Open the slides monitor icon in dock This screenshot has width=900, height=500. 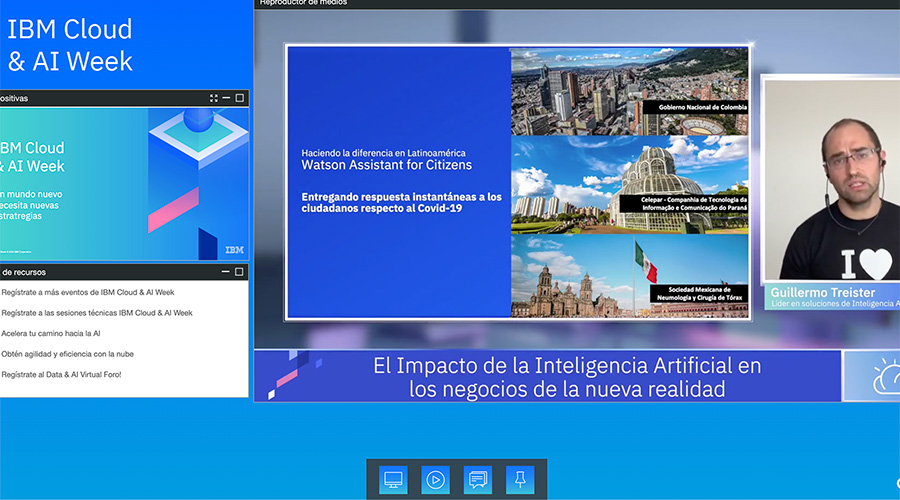click(394, 479)
